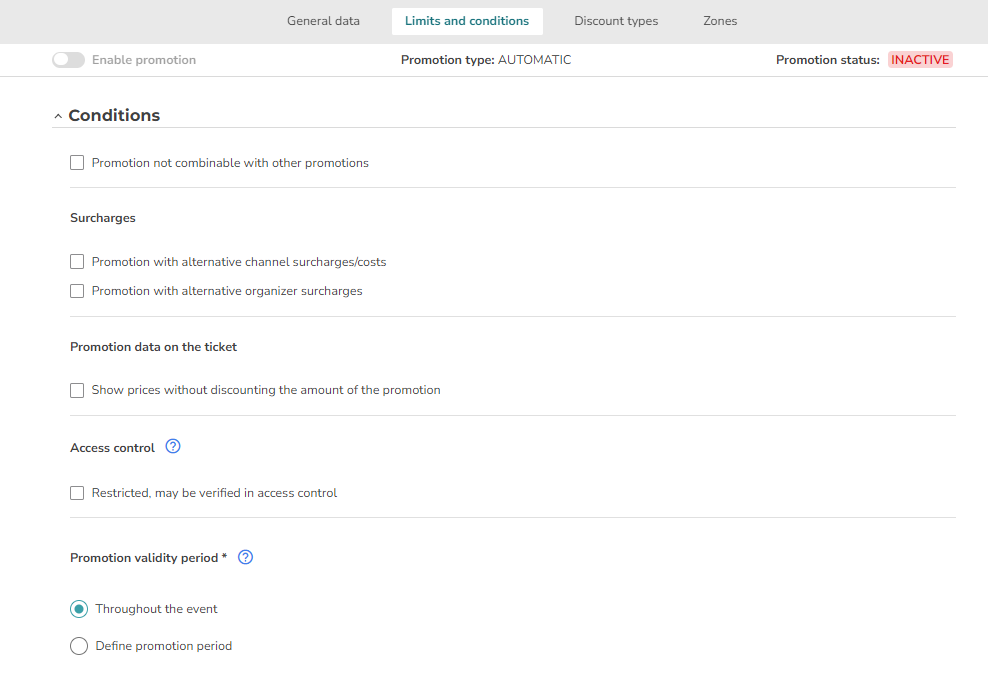Click Limits and conditions tab
This screenshot has height=687, width=988.
tap(467, 21)
